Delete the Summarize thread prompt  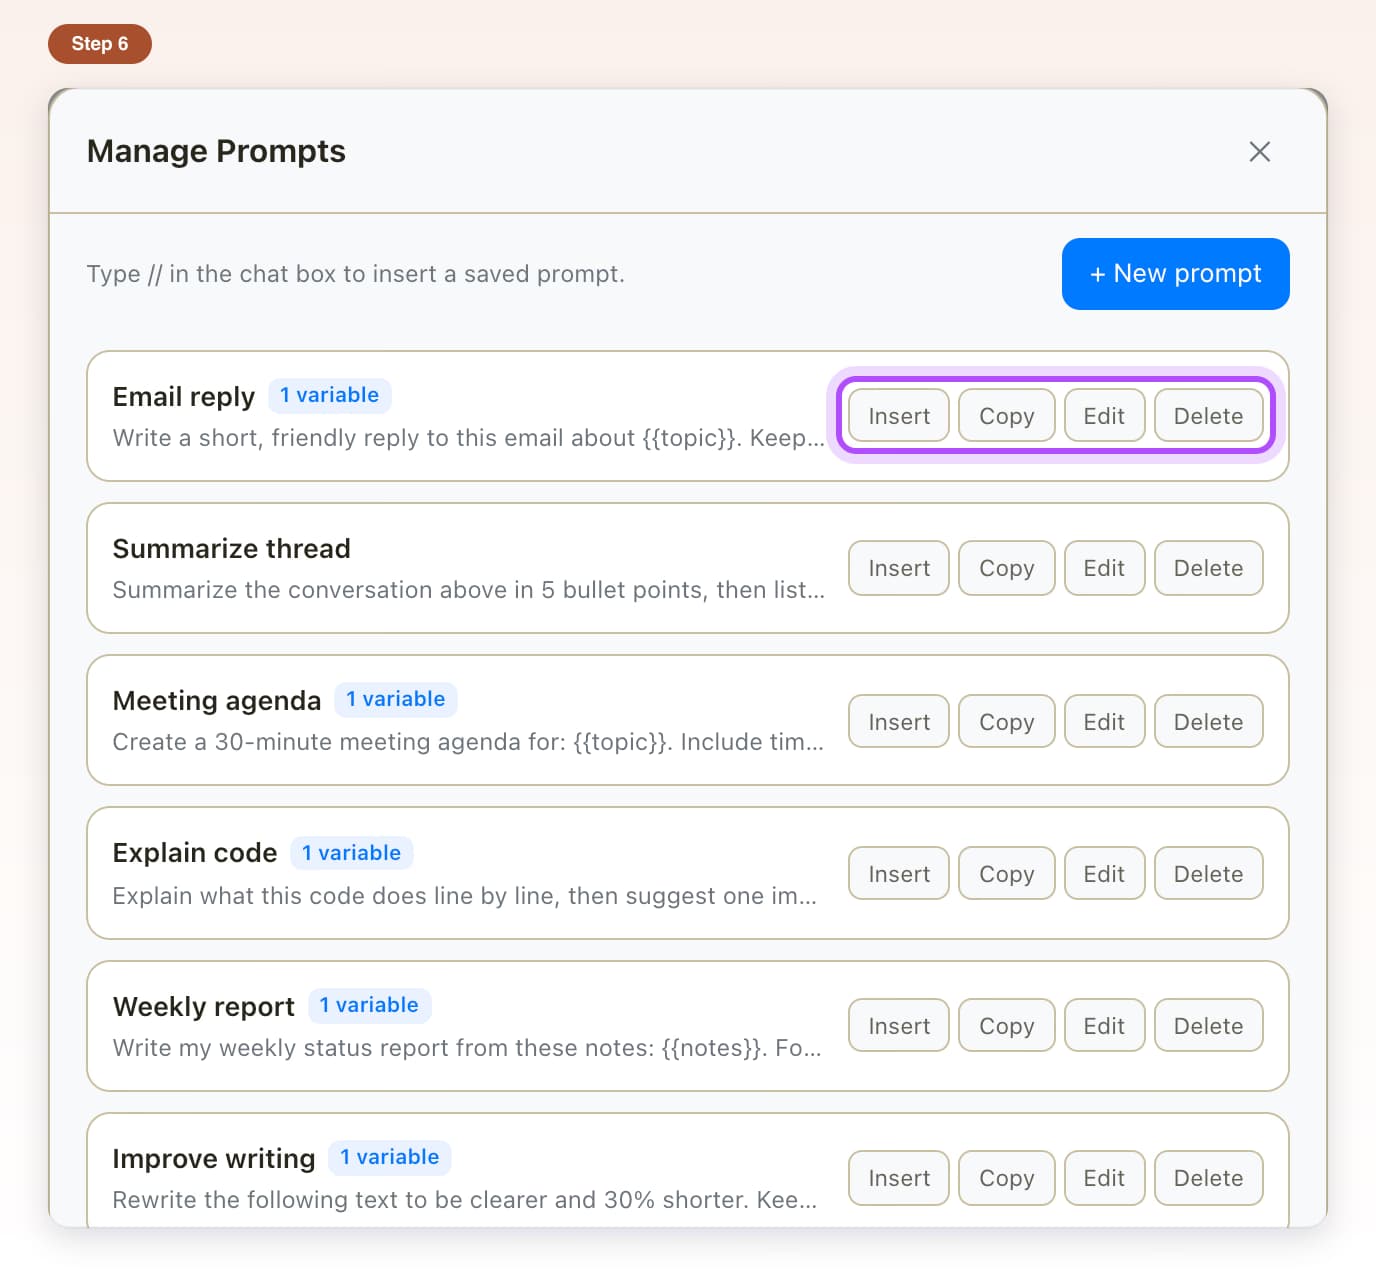(x=1208, y=568)
